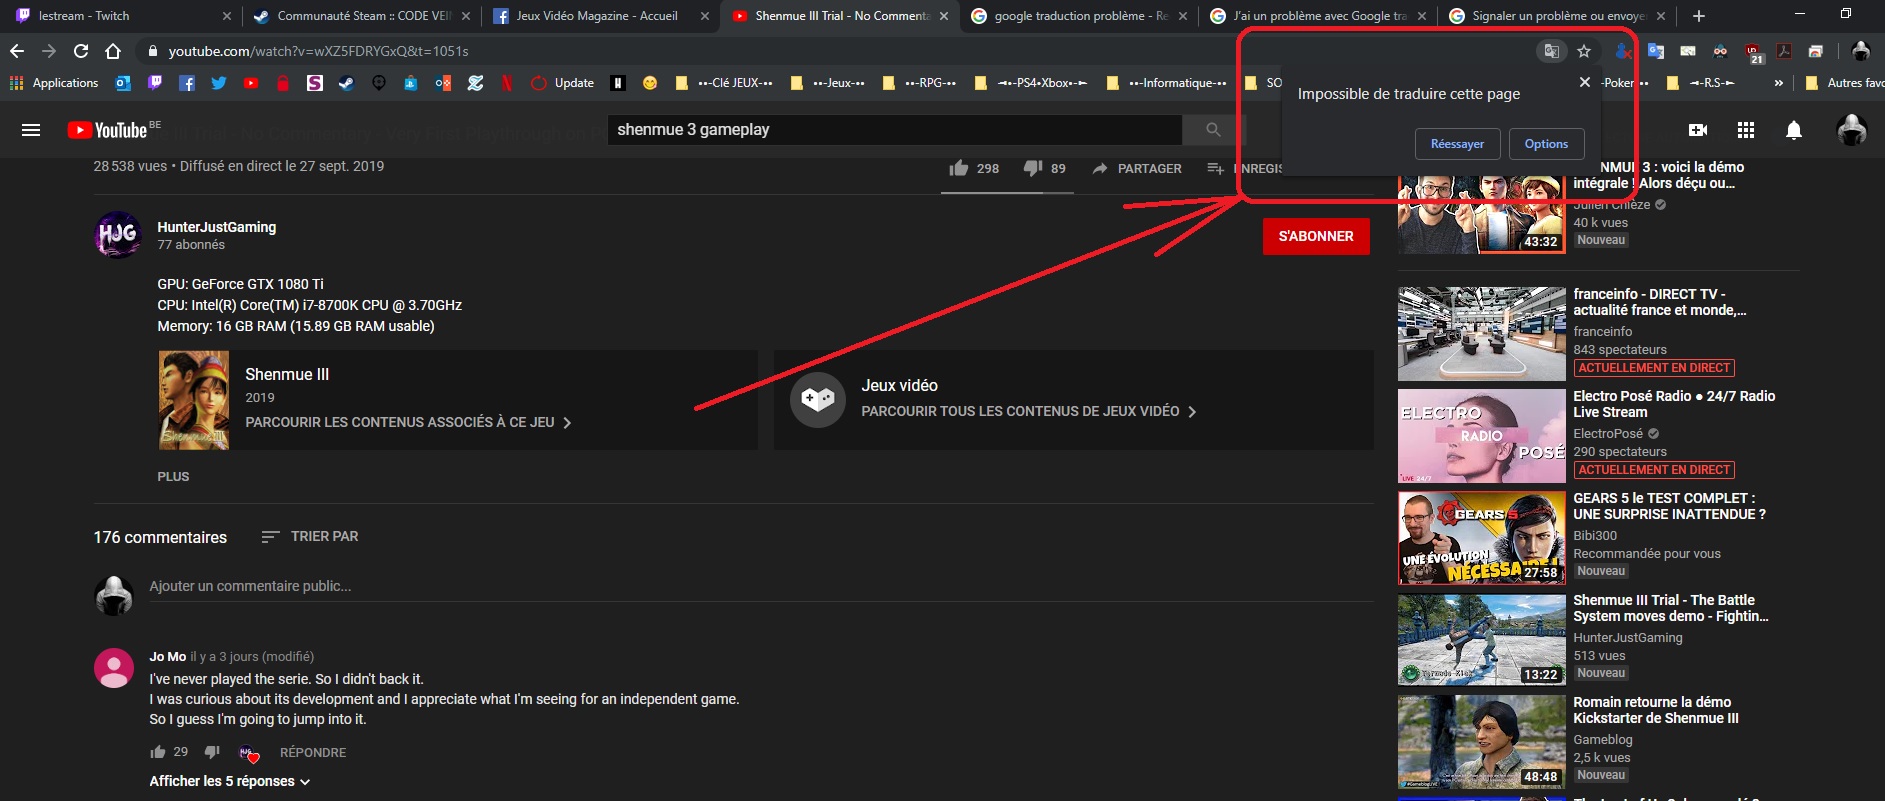Go back to previous page
Image resolution: width=1885 pixels, height=801 pixels.
17,51
